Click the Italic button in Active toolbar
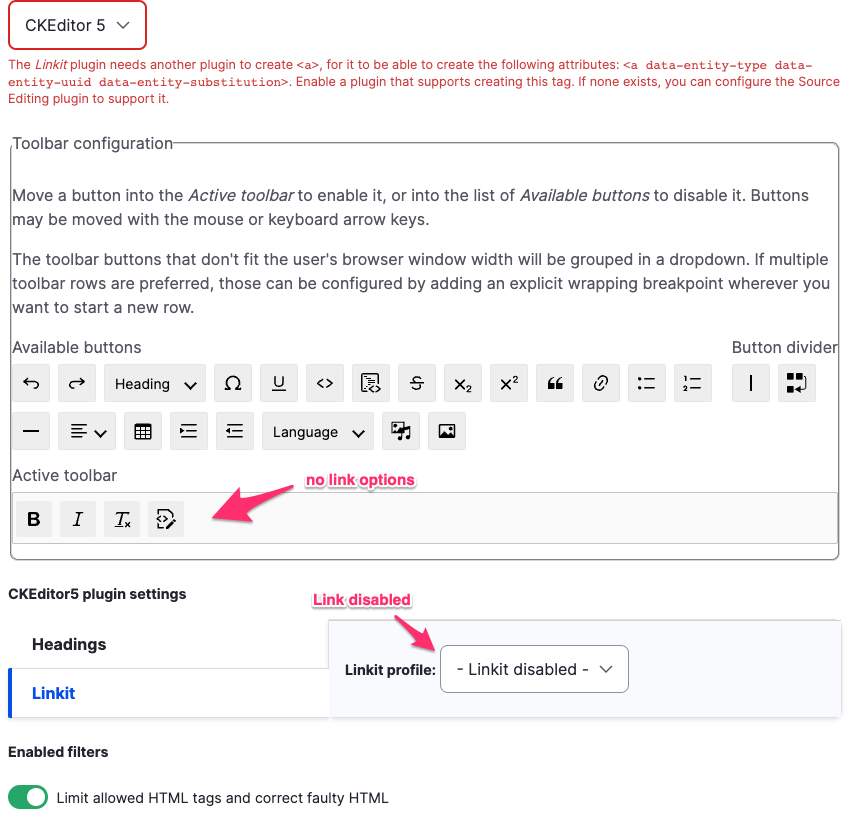Image resolution: width=848 pixels, height=827 pixels. (x=78, y=519)
